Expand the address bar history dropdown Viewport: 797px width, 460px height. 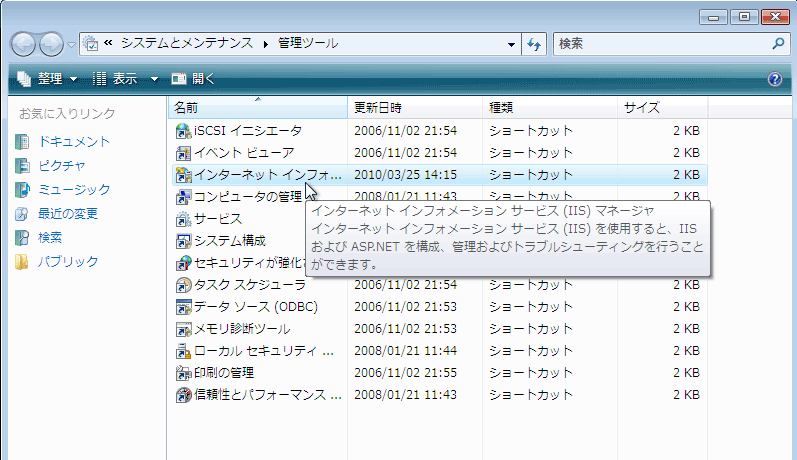[511, 45]
